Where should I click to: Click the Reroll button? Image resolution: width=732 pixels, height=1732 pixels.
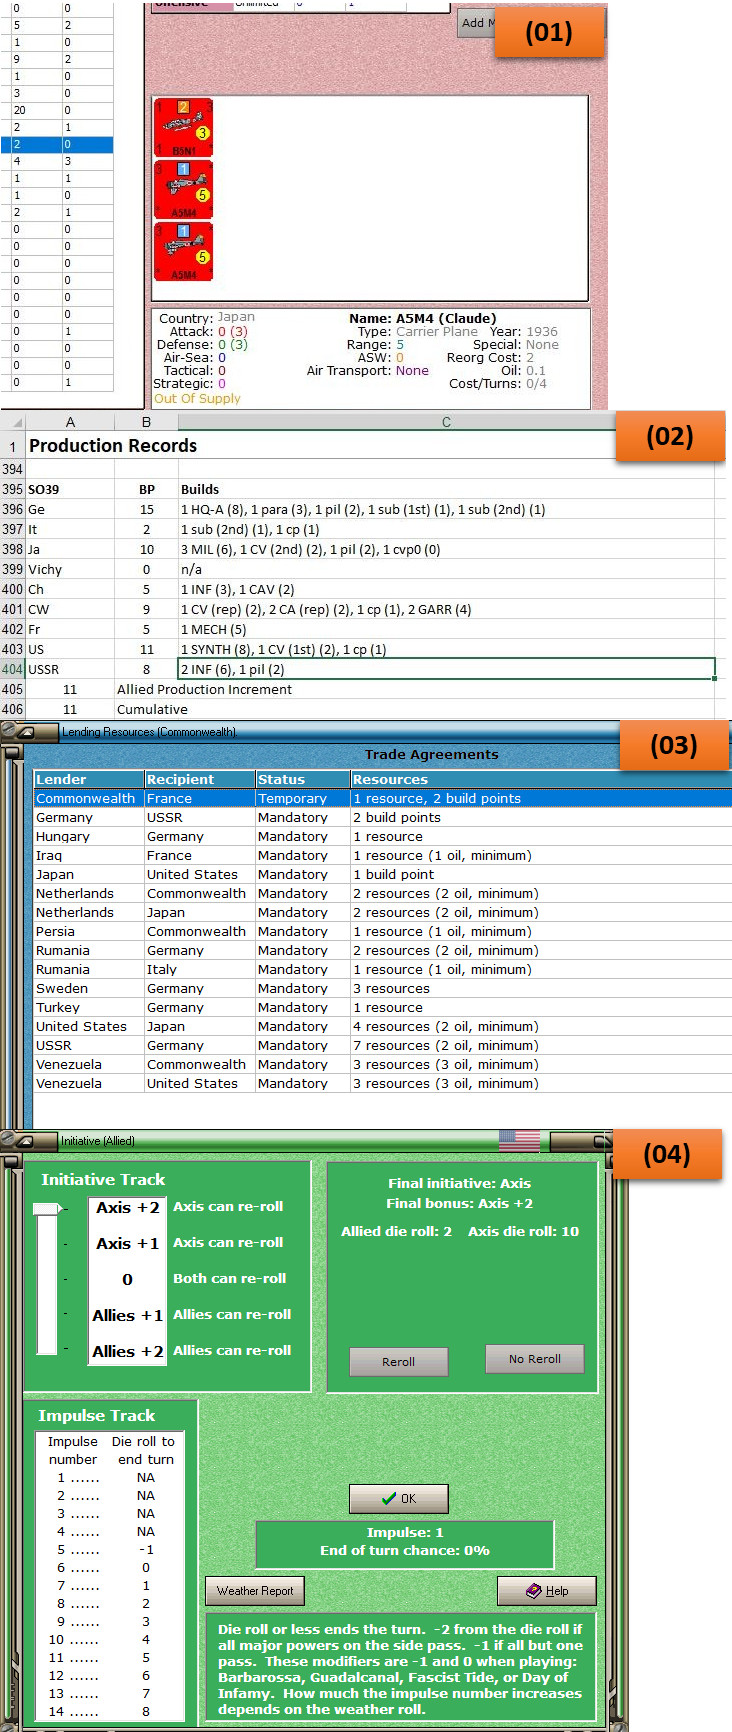click(x=398, y=1362)
